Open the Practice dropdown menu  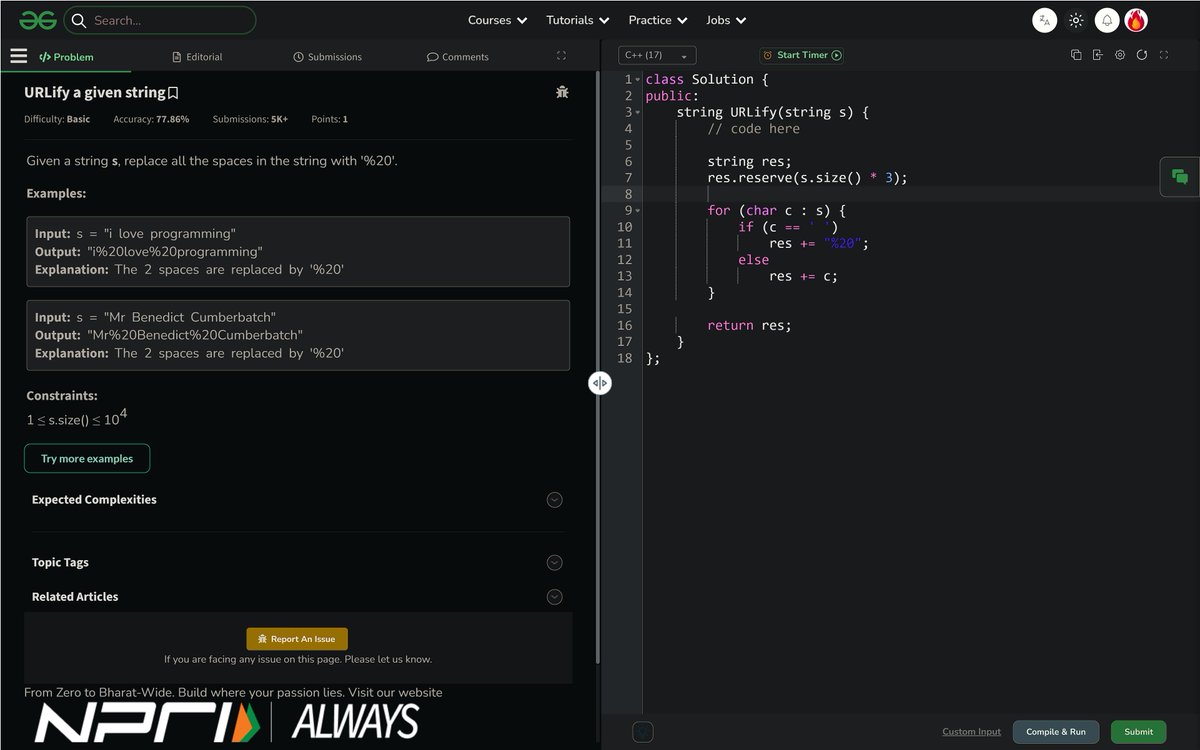coord(658,20)
